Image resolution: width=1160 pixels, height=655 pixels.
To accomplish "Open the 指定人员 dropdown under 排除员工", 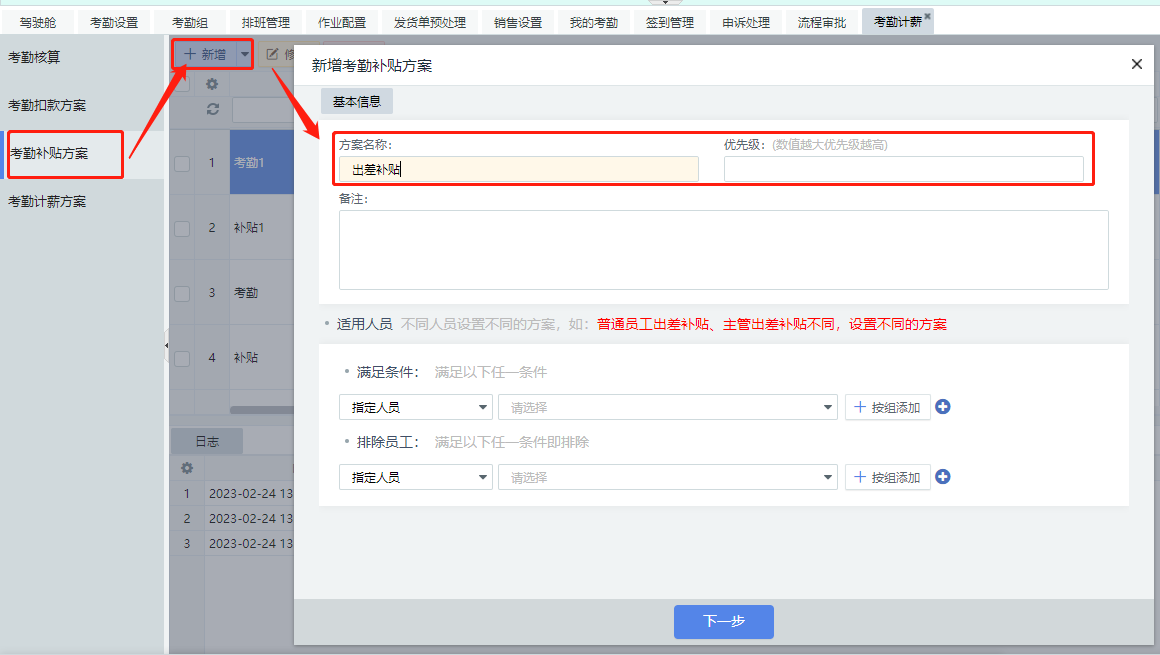I will (x=416, y=477).
